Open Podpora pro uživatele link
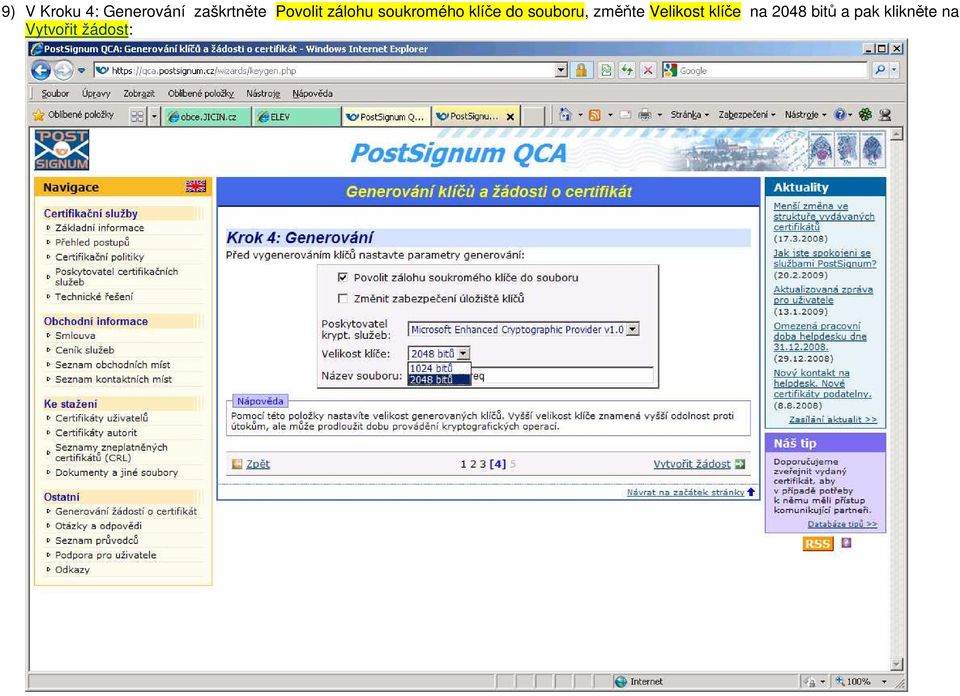The height and width of the screenshot is (696, 960). pyautogui.click(x=106, y=555)
